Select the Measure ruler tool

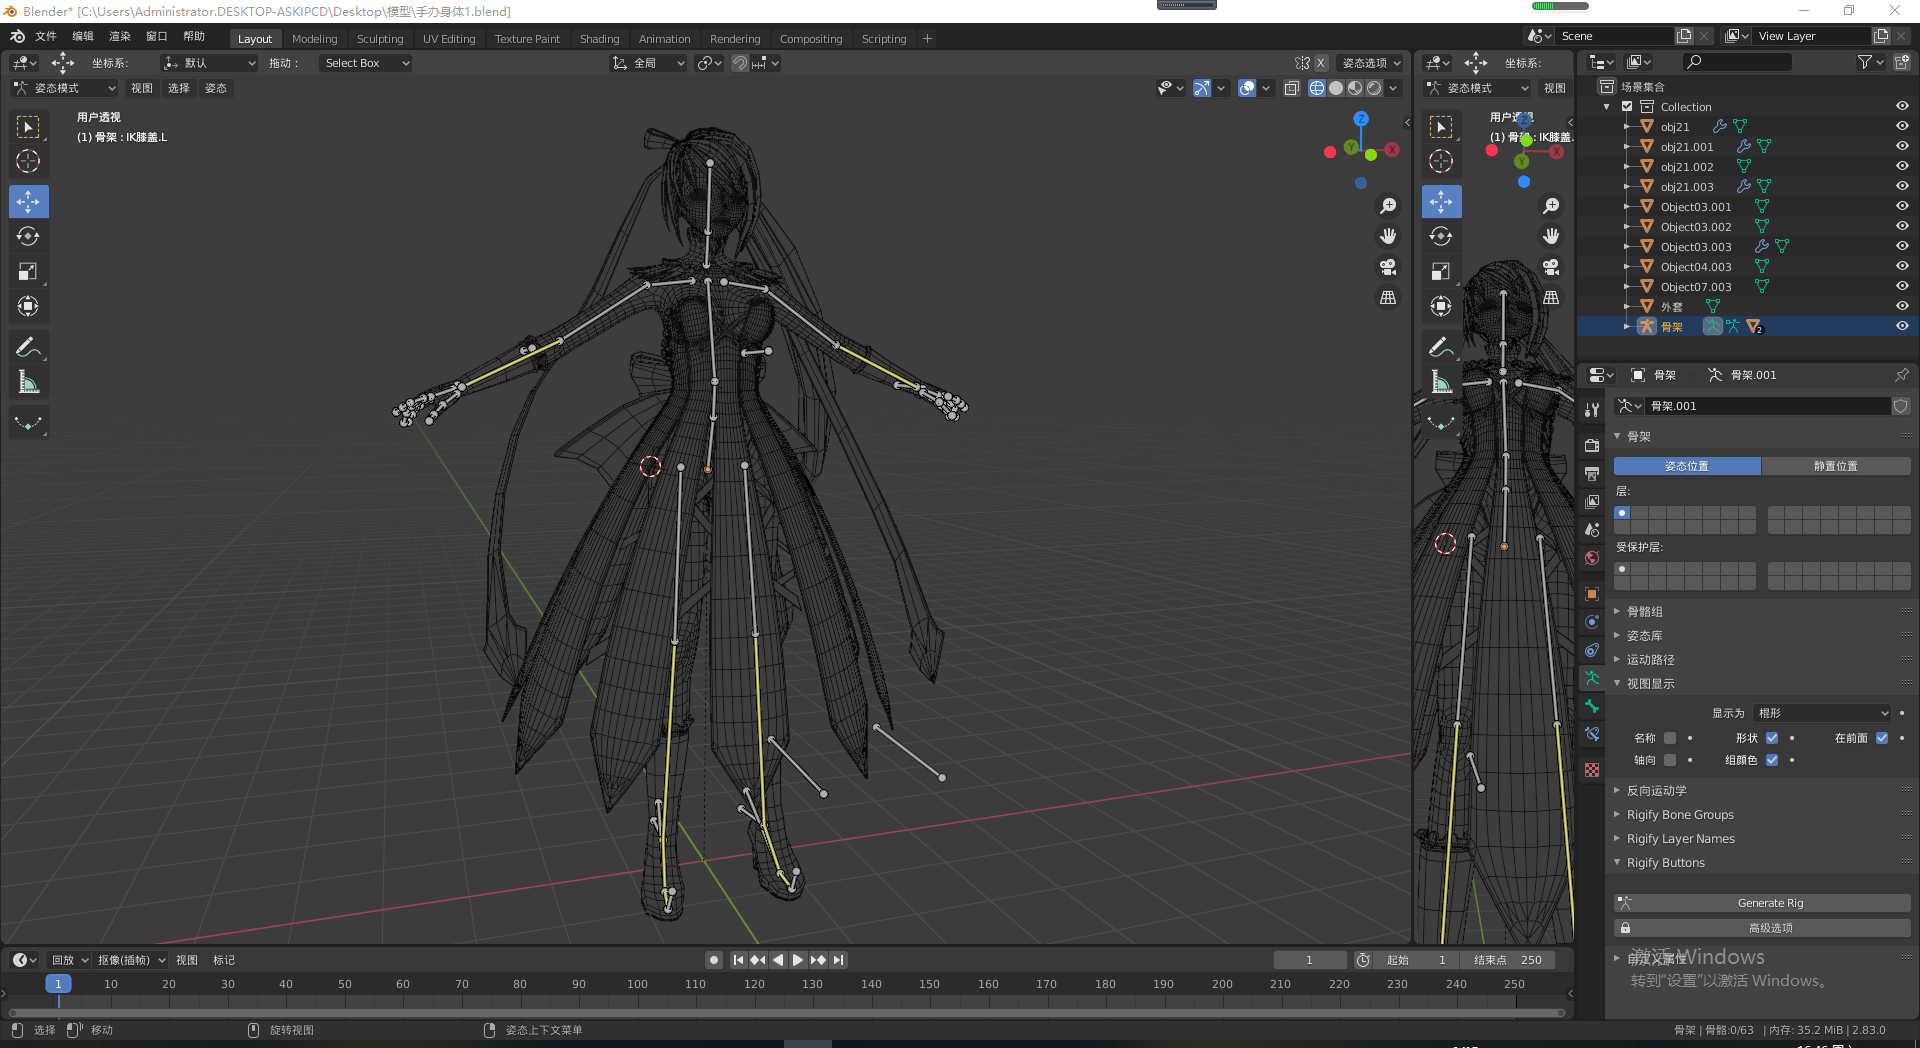tap(28, 382)
